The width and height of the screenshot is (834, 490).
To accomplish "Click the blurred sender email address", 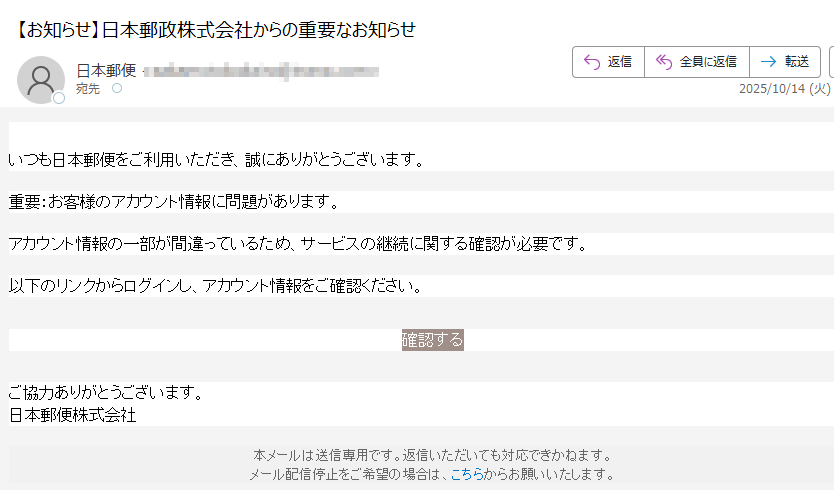I will [x=261, y=71].
